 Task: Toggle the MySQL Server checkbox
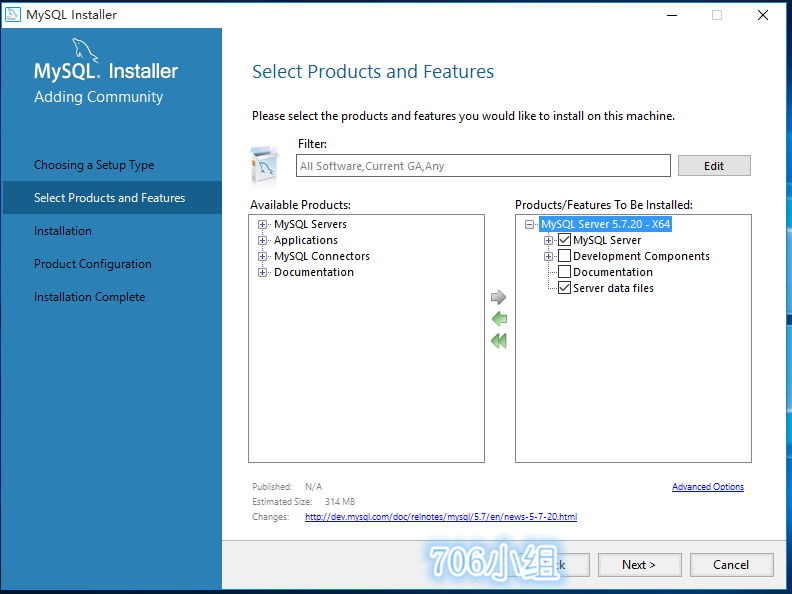[x=564, y=240]
